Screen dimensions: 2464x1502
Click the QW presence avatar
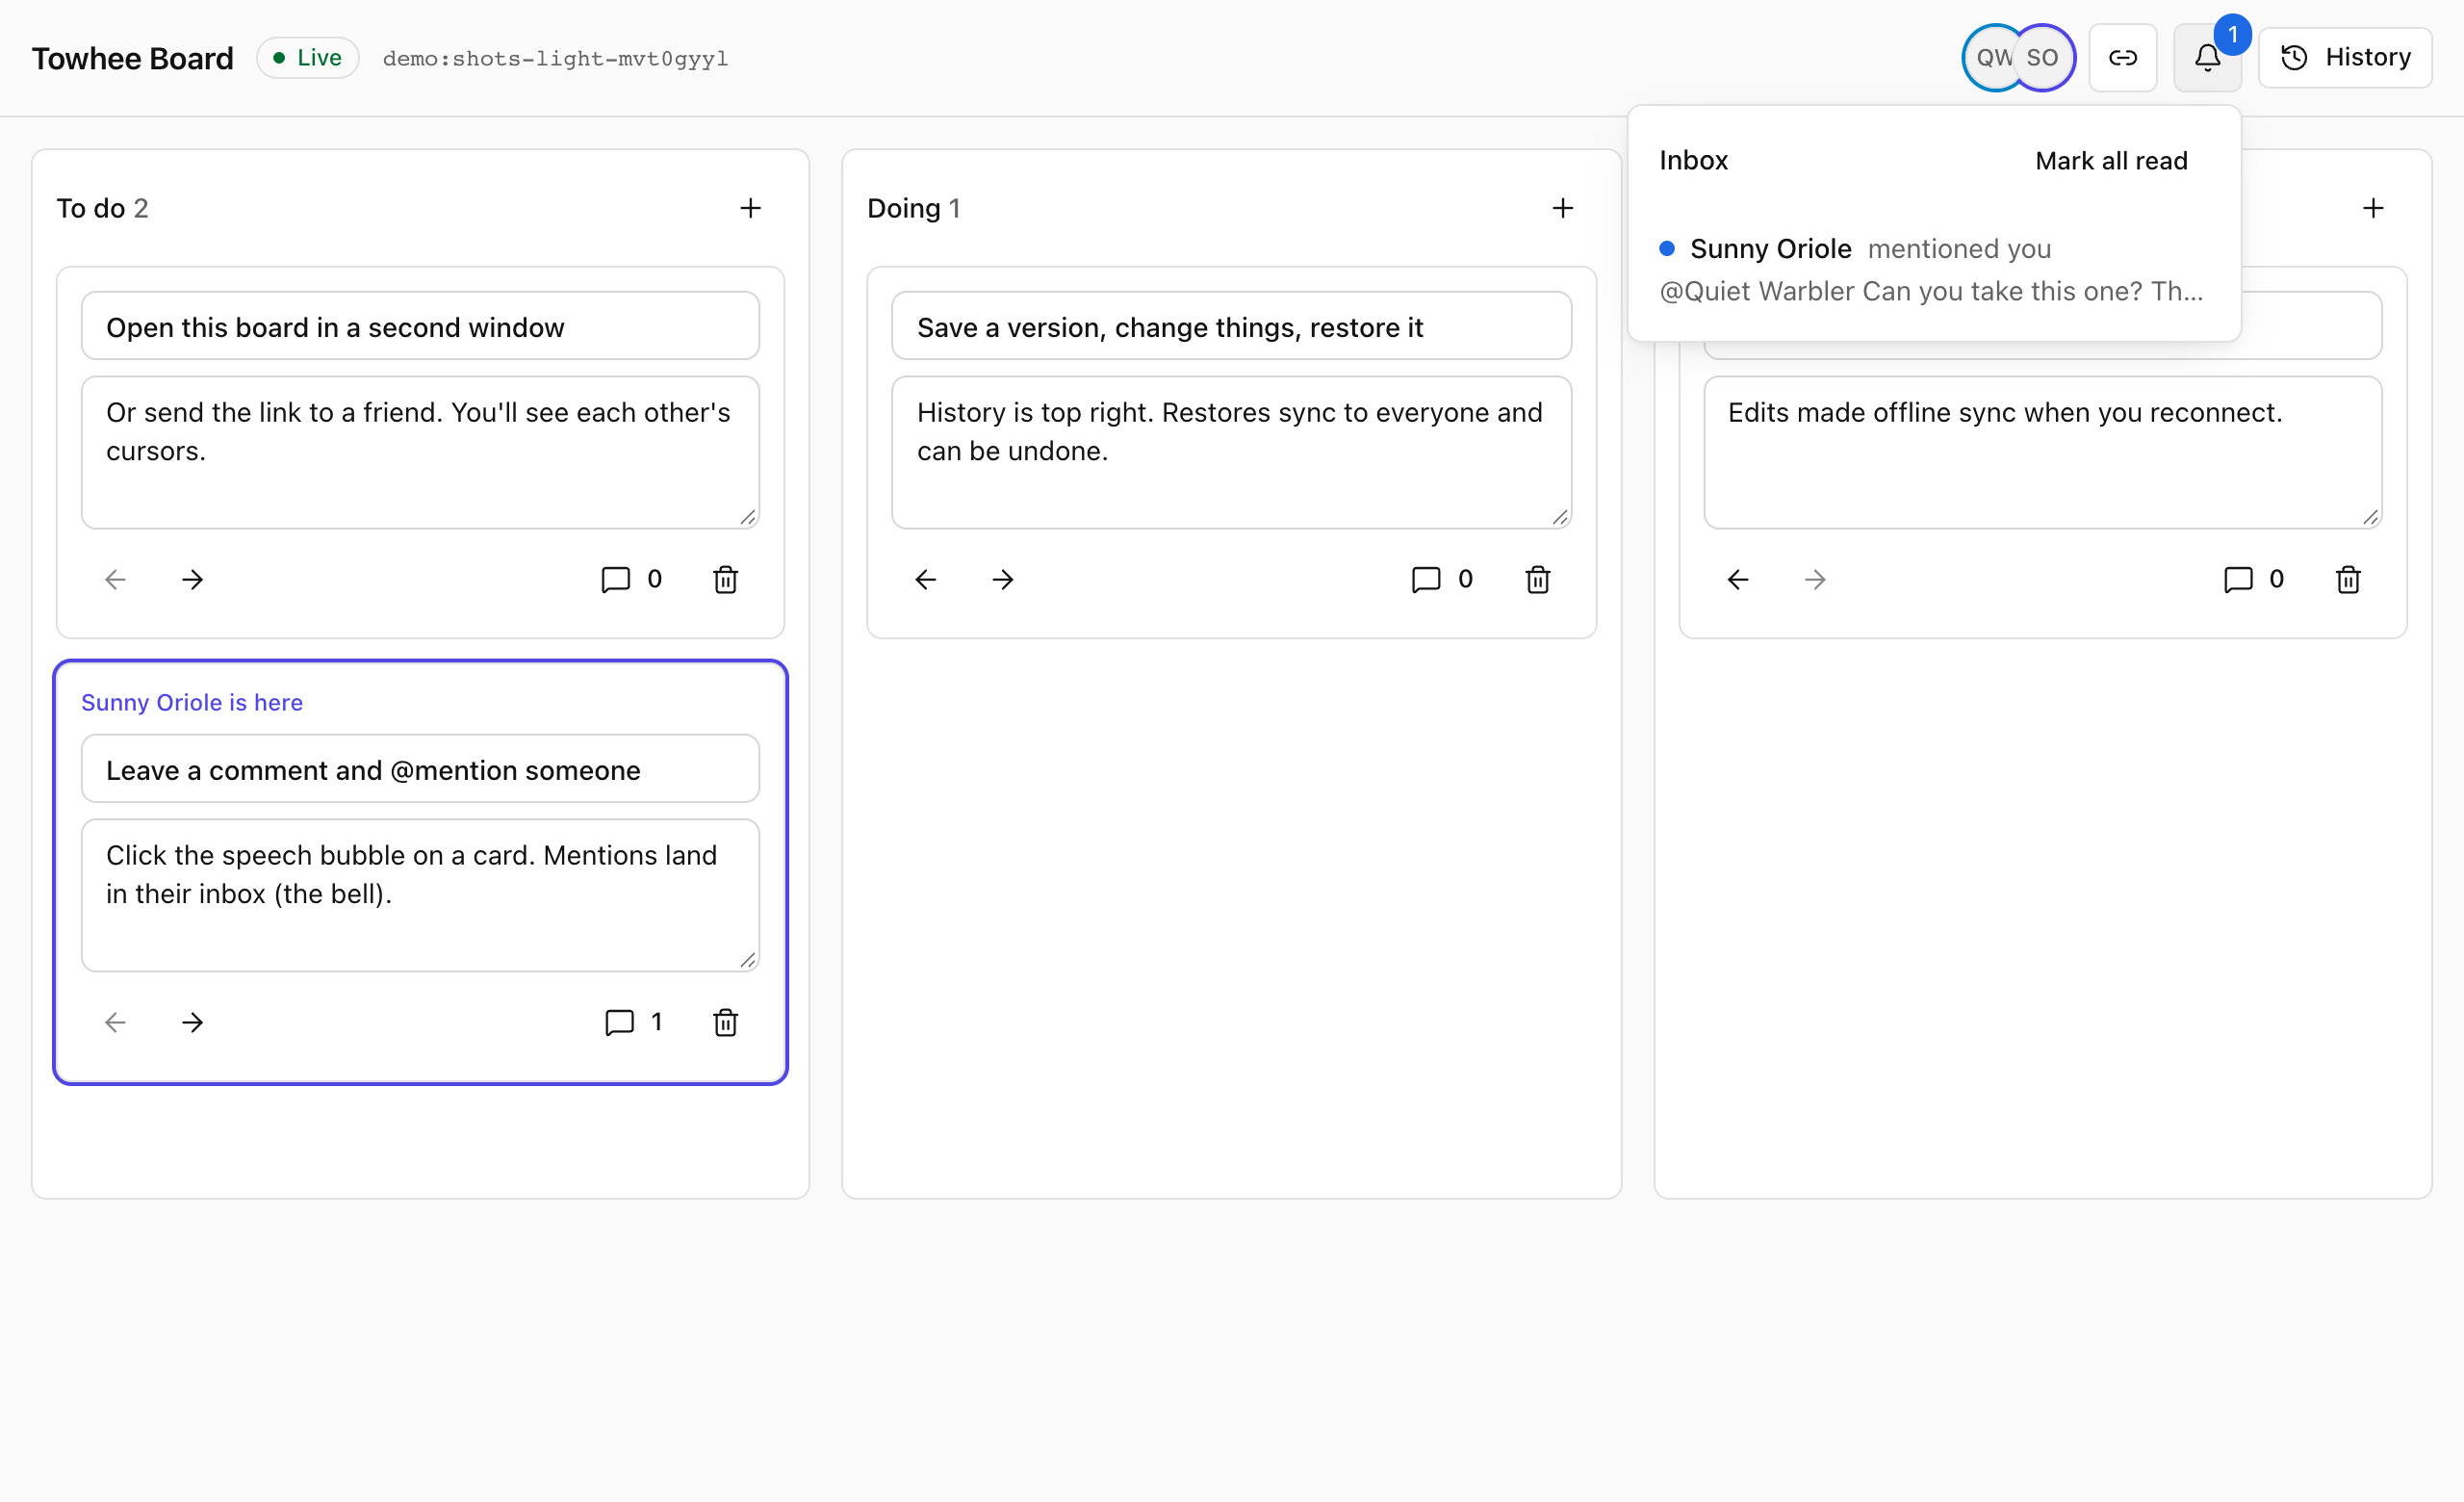point(1992,58)
